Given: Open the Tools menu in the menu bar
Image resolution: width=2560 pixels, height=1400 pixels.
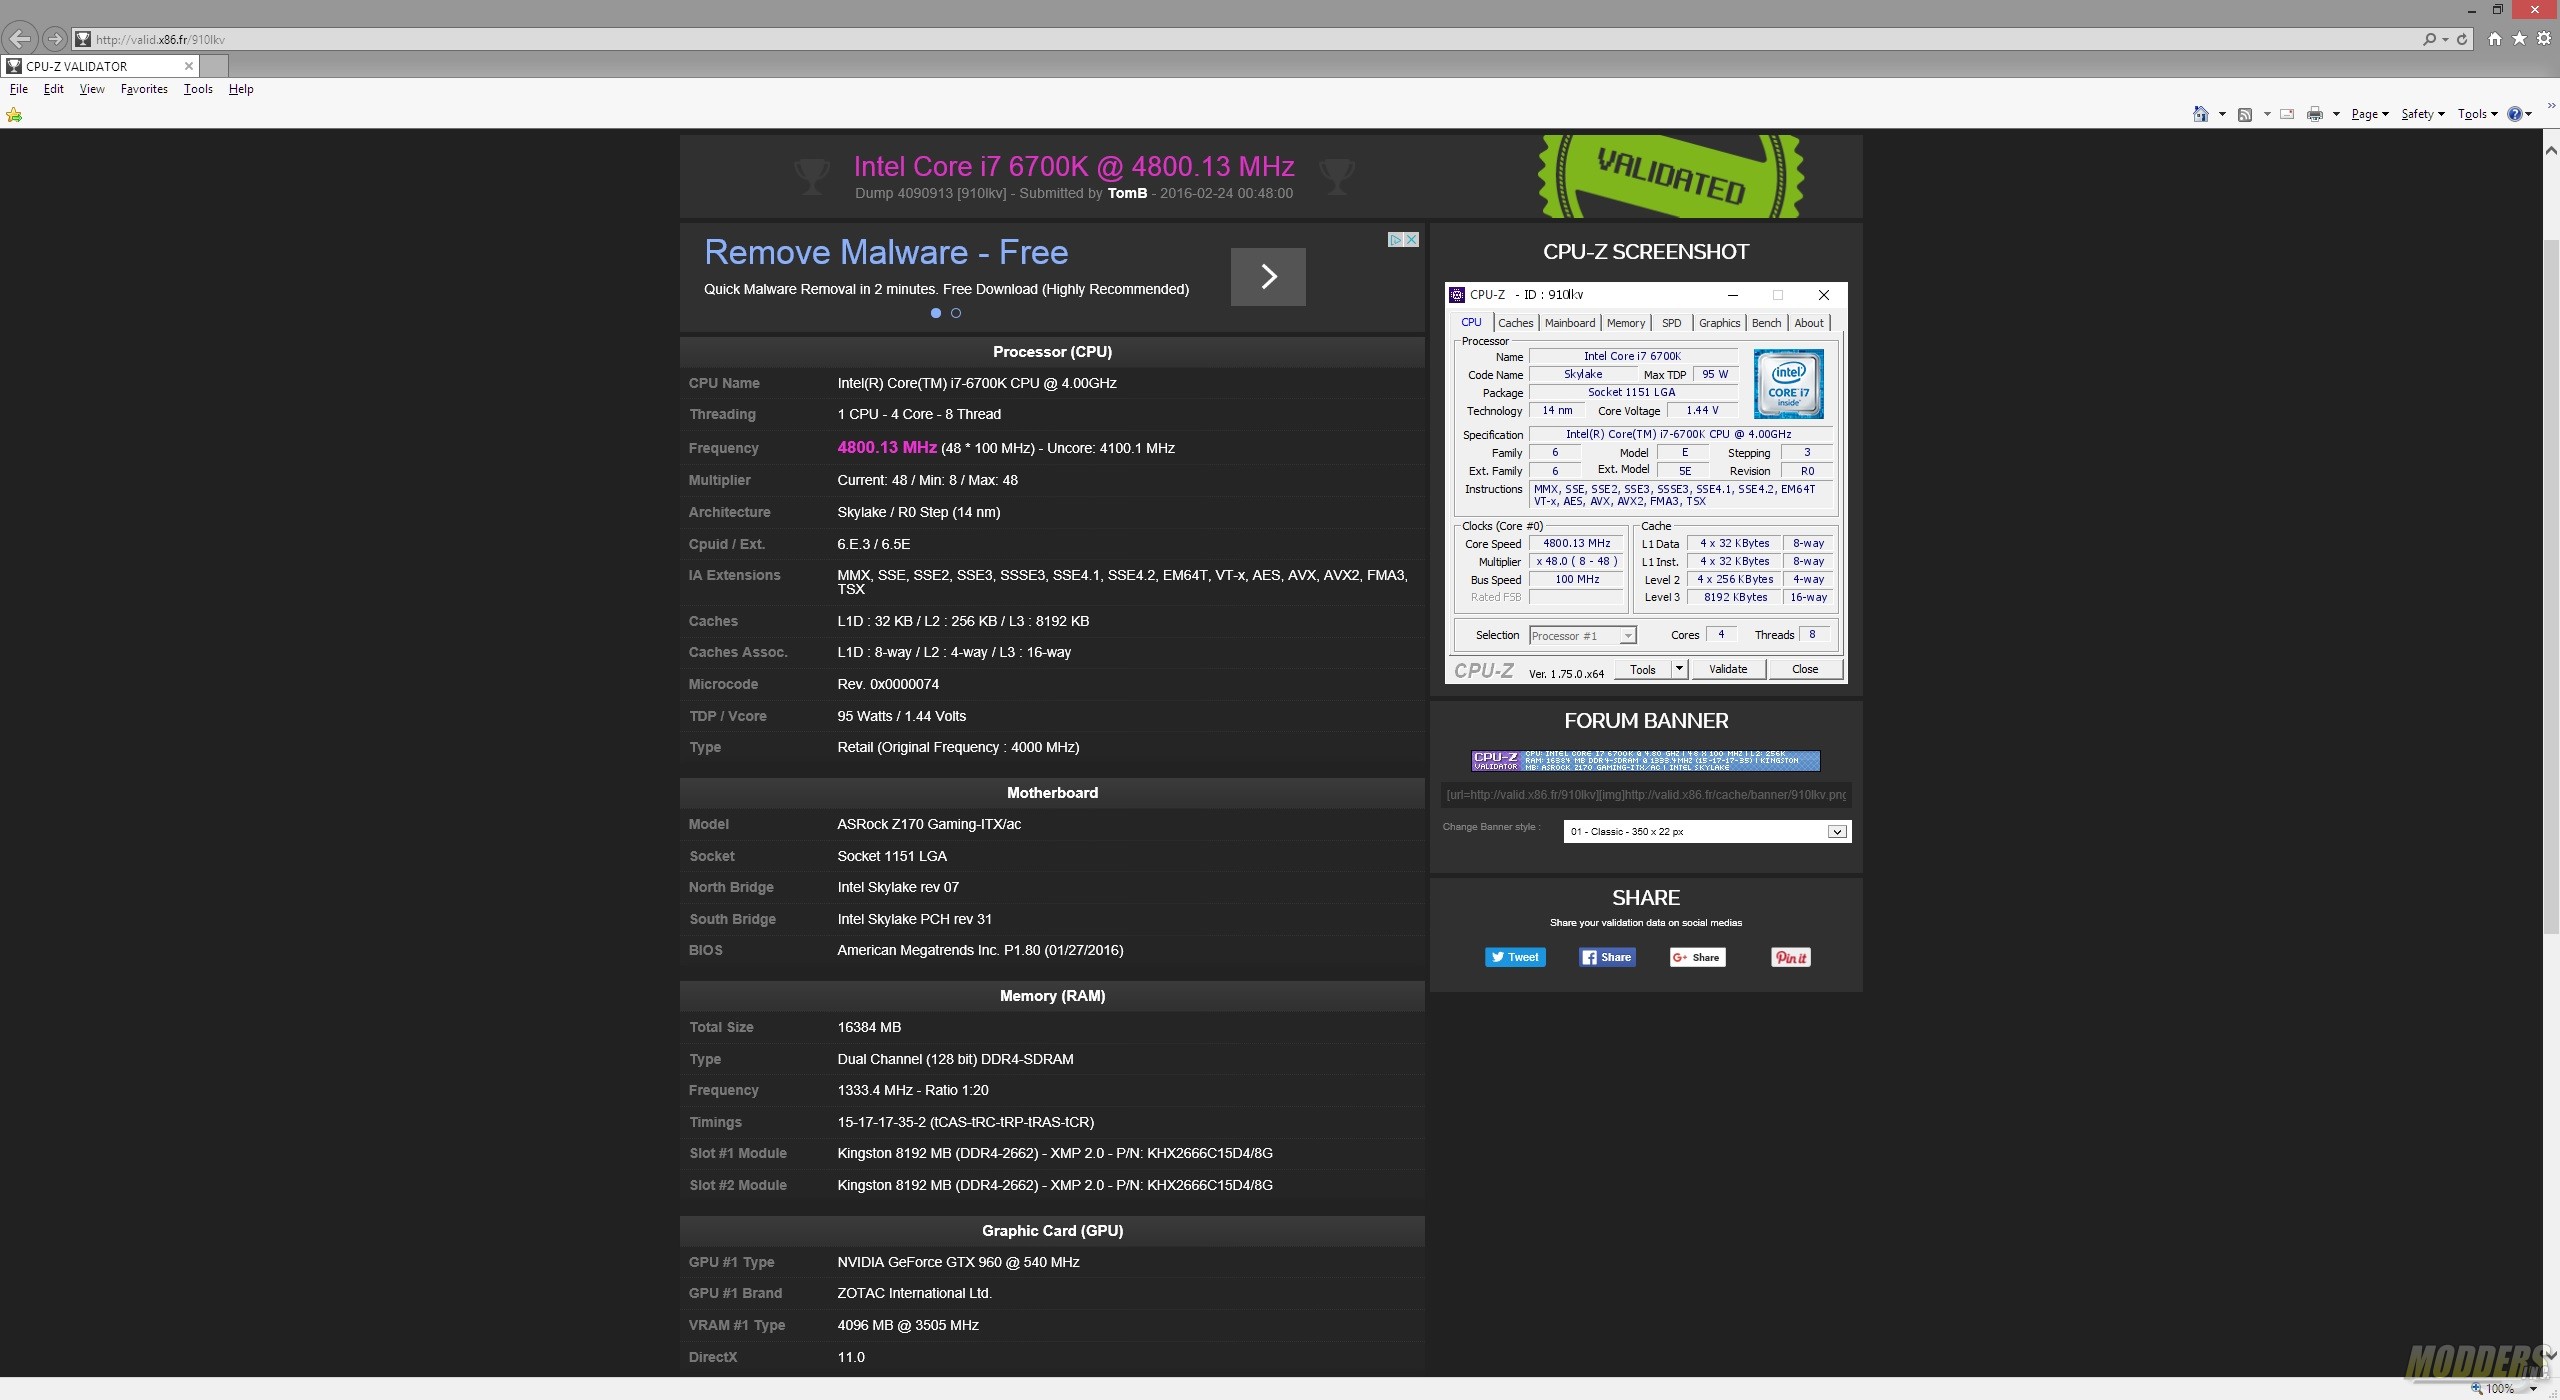Looking at the screenshot, I should (198, 89).
